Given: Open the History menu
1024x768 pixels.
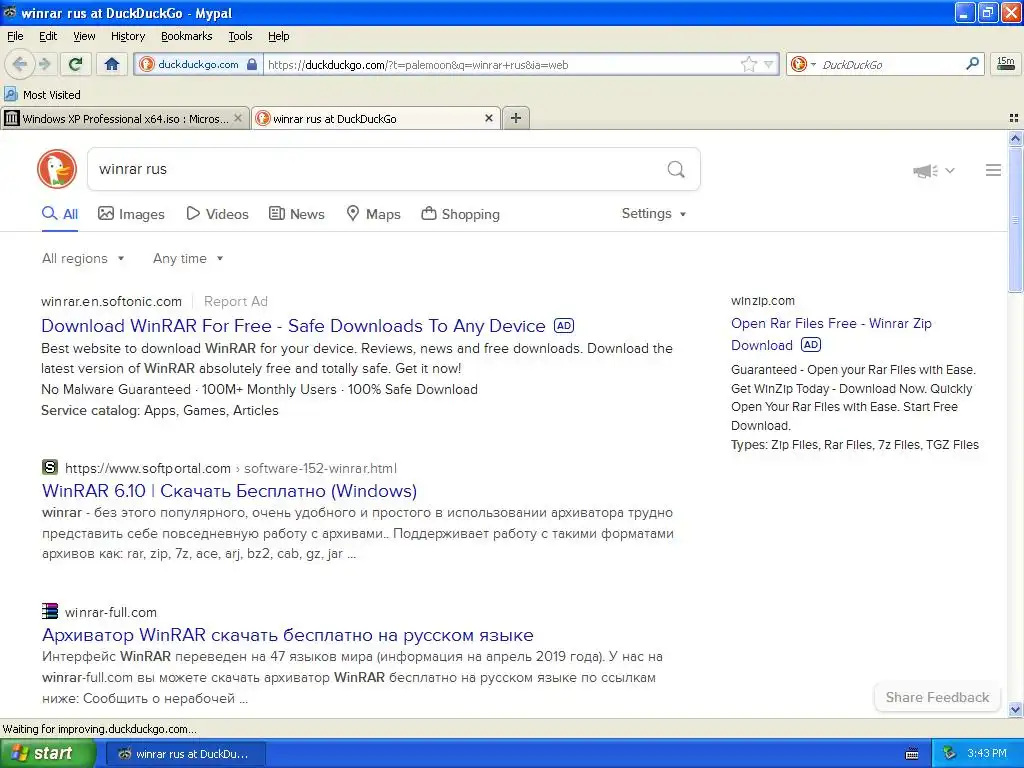Looking at the screenshot, I should [x=127, y=36].
